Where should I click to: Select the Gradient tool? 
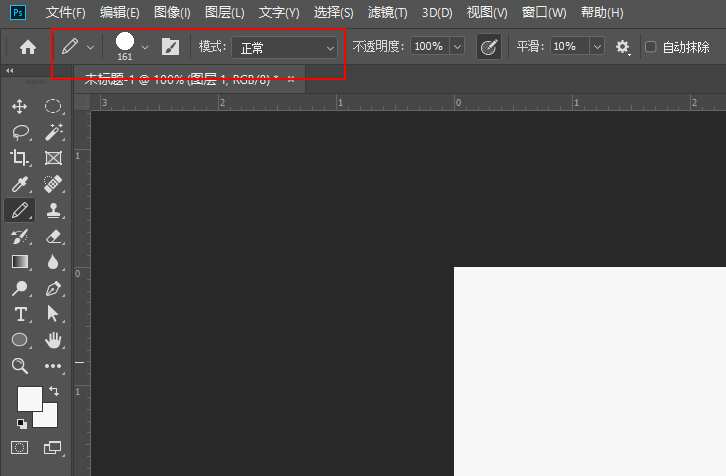point(19,262)
